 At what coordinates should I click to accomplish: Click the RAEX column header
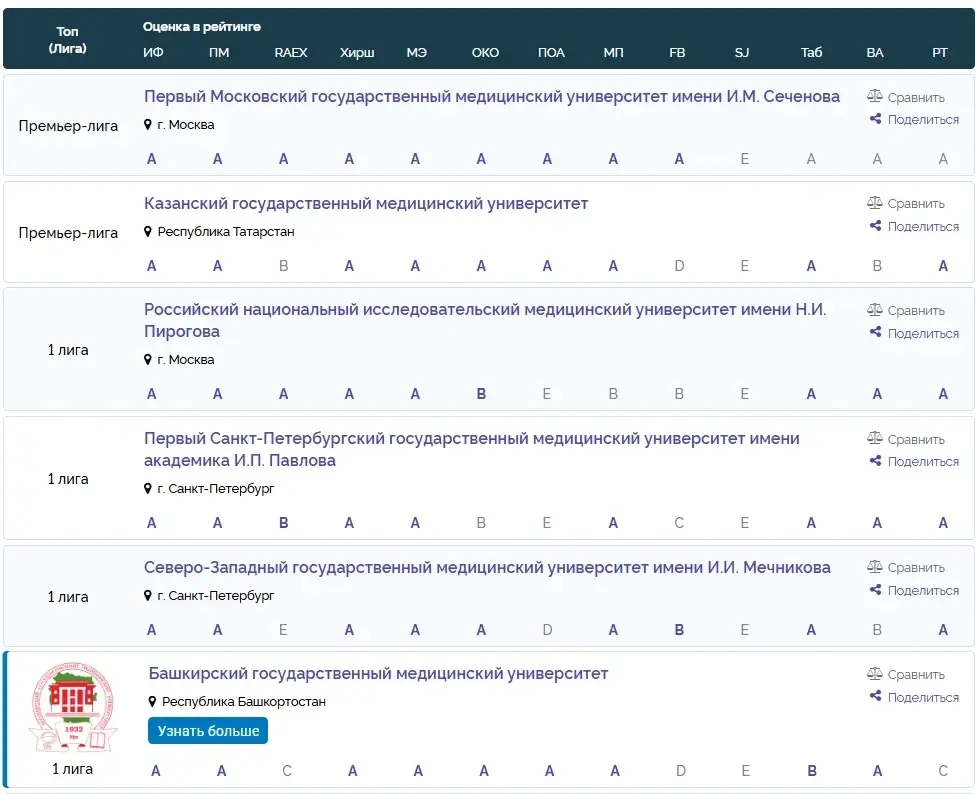[291, 53]
